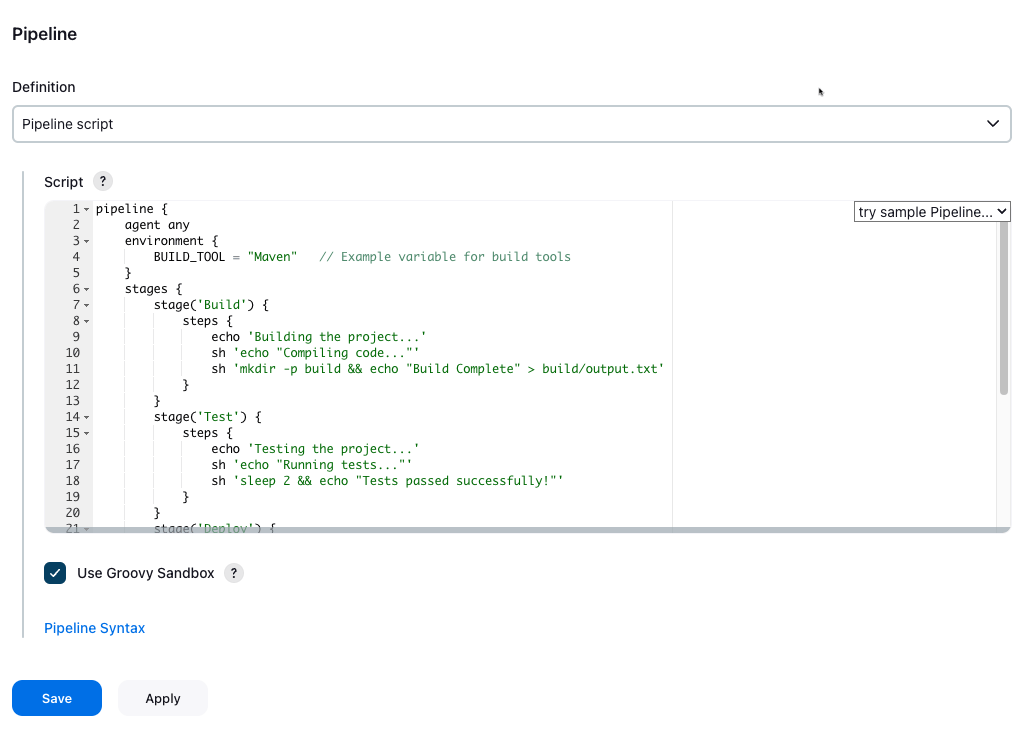Viewport: 1027px width, 739px height.
Task: Open the try sample Pipeline dropdown
Action: [932, 212]
